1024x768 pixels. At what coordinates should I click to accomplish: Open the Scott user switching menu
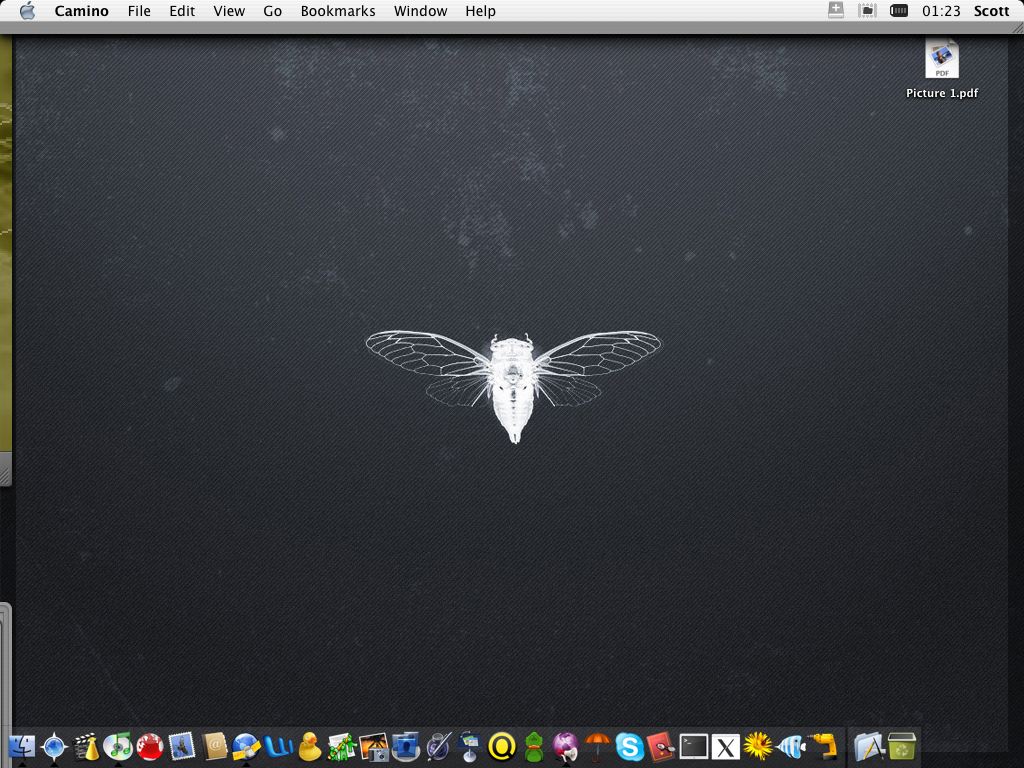tap(991, 11)
